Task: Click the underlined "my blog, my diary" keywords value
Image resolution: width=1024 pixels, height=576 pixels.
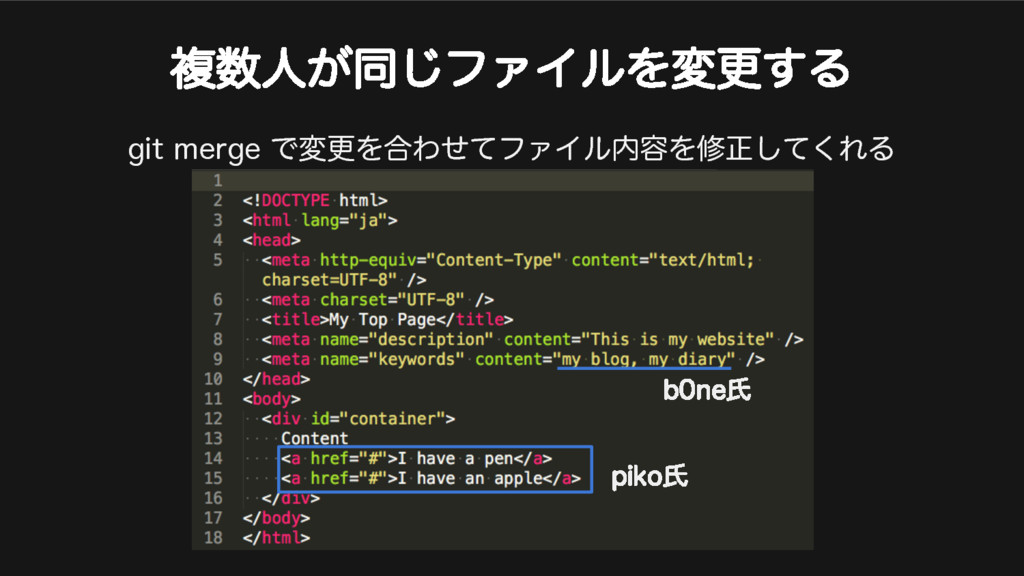Action: click(x=644, y=360)
